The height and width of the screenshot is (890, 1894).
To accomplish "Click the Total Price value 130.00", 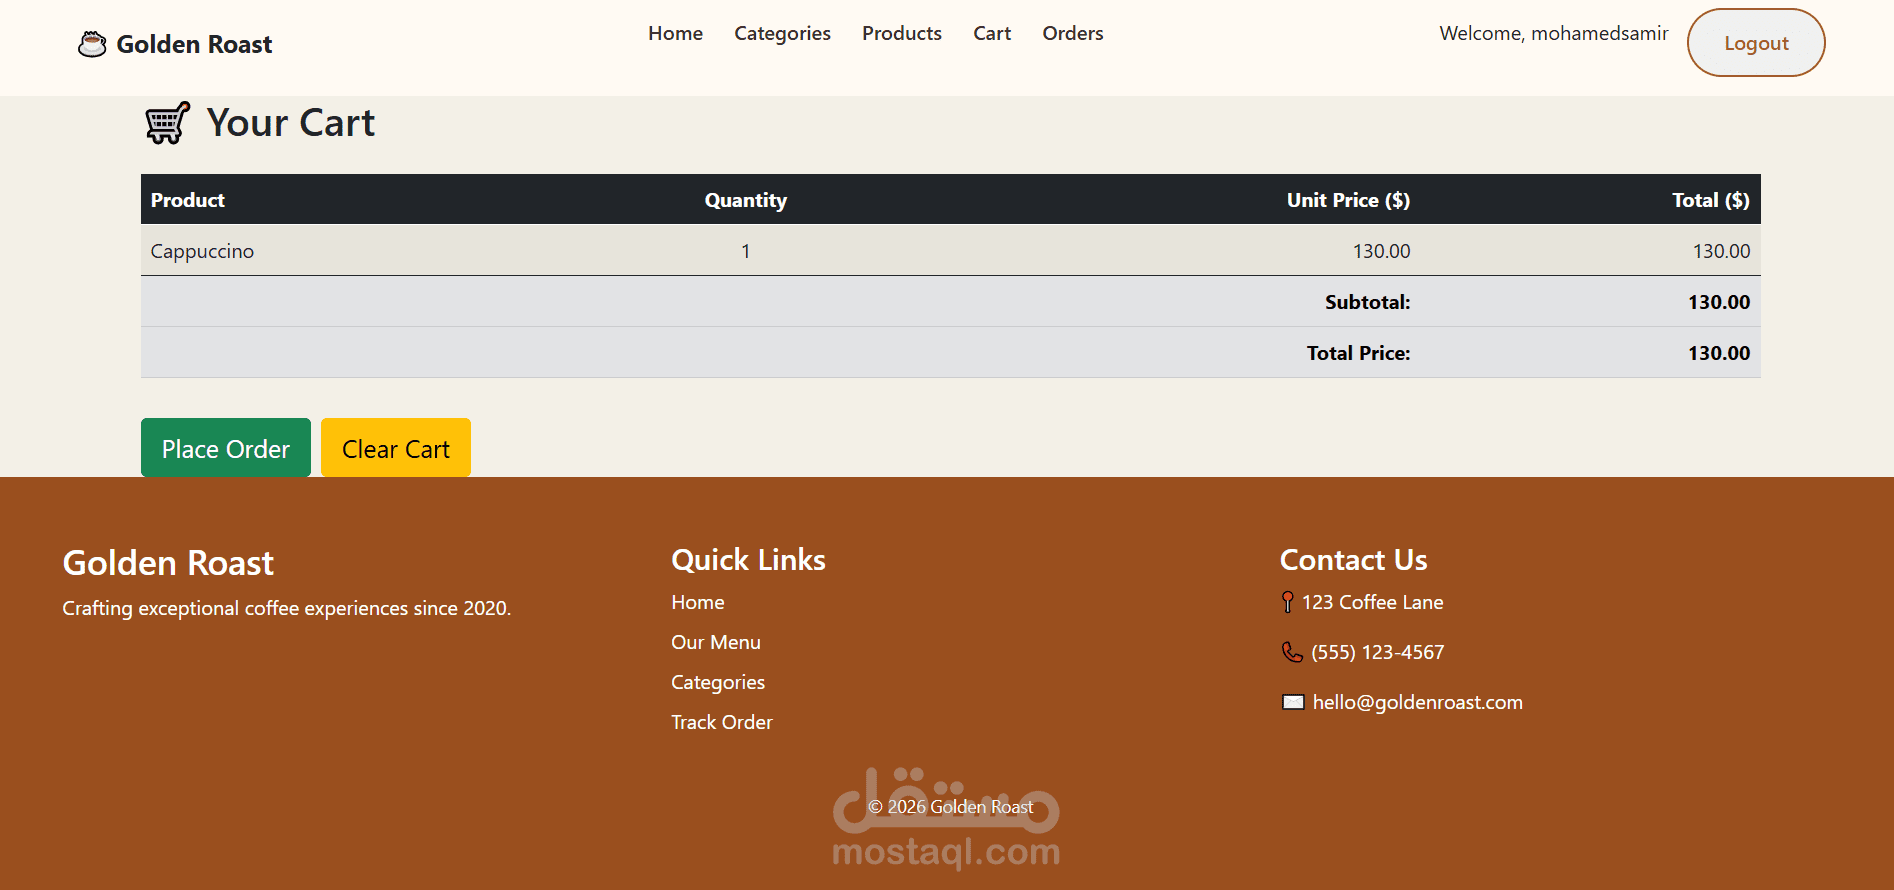I will tap(1719, 353).
